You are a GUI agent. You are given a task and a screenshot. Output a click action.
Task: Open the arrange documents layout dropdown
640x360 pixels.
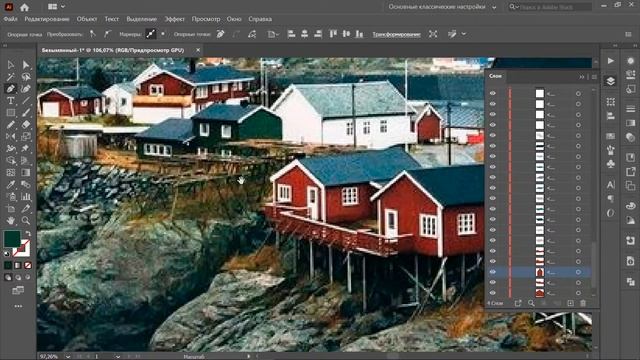point(56,7)
